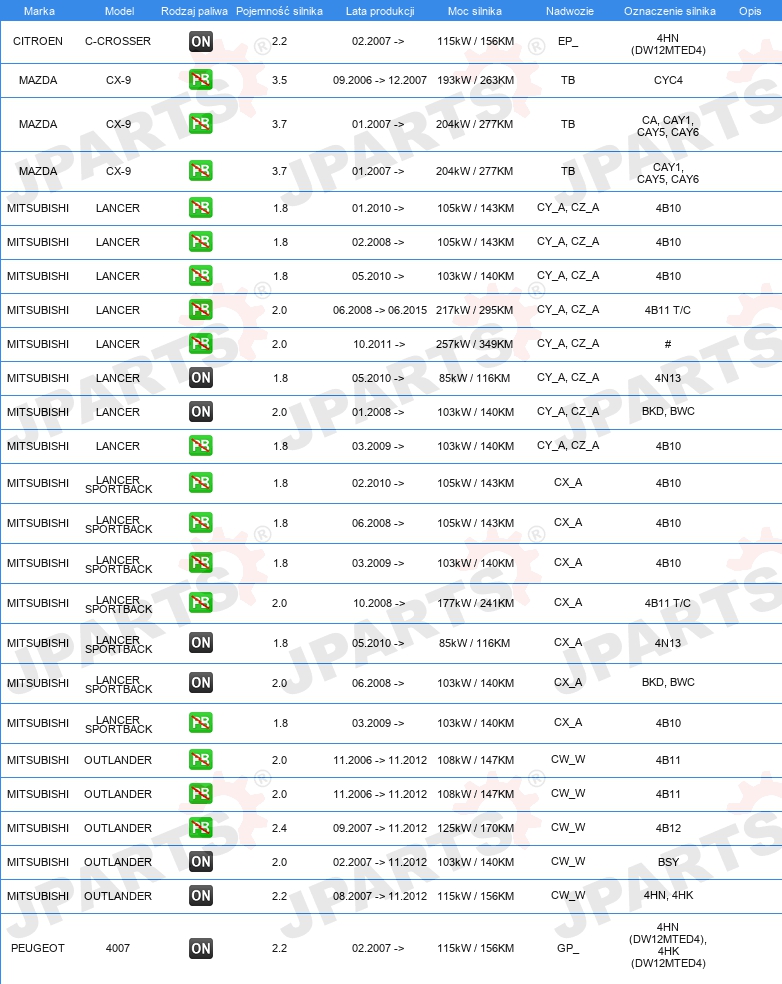Click body code EP_
Viewport: 782px width, 984px height.
click(568, 41)
